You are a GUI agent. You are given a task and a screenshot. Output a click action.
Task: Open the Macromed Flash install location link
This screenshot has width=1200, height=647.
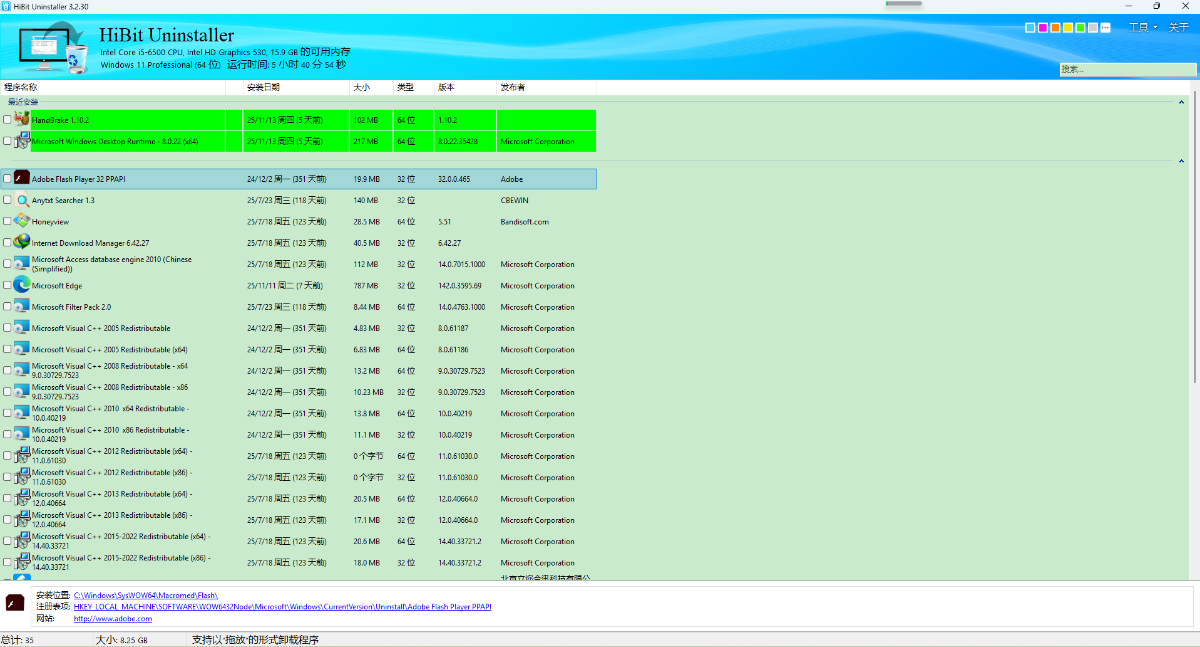pos(146,595)
